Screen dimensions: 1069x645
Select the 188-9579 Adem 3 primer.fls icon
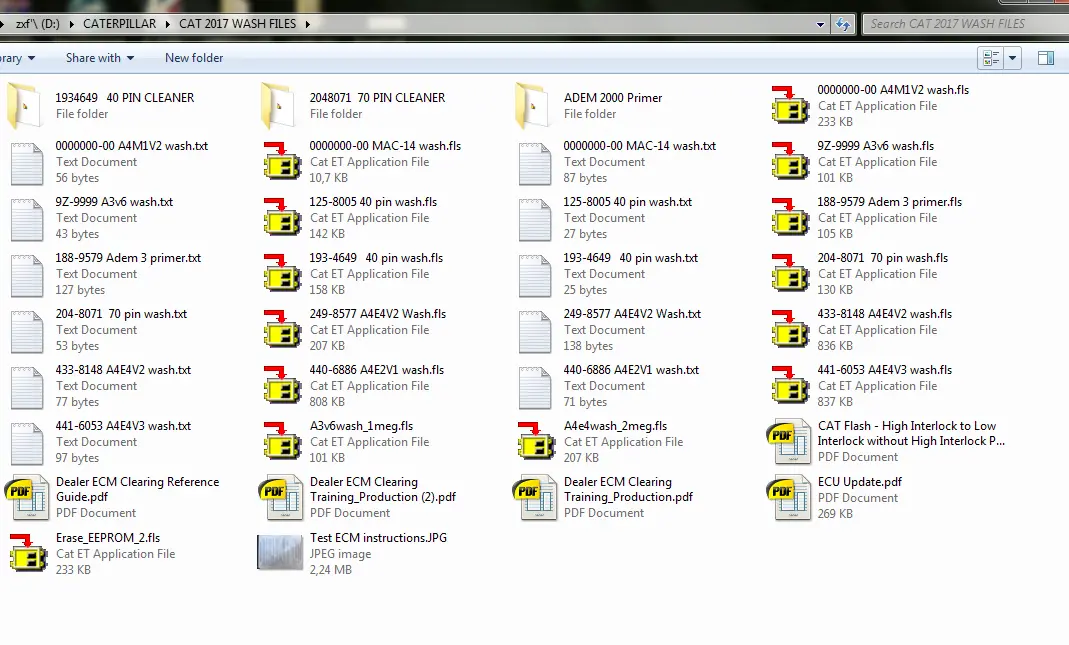pos(789,218)
